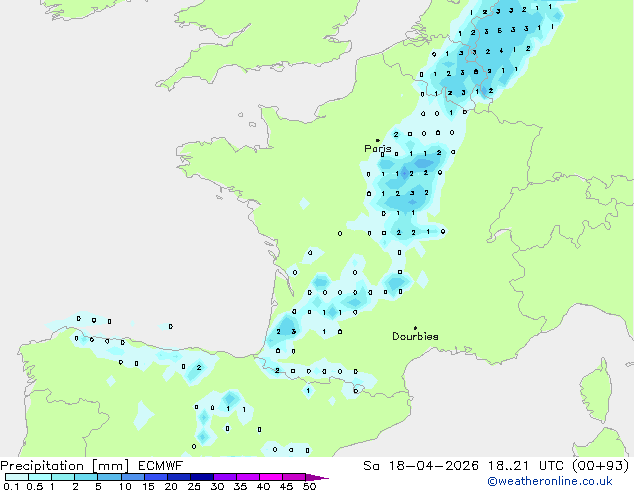The width and height of the screenshot is (634, 490).
Task: Click the Dourbies location label
Action: (x=415, y=336)
